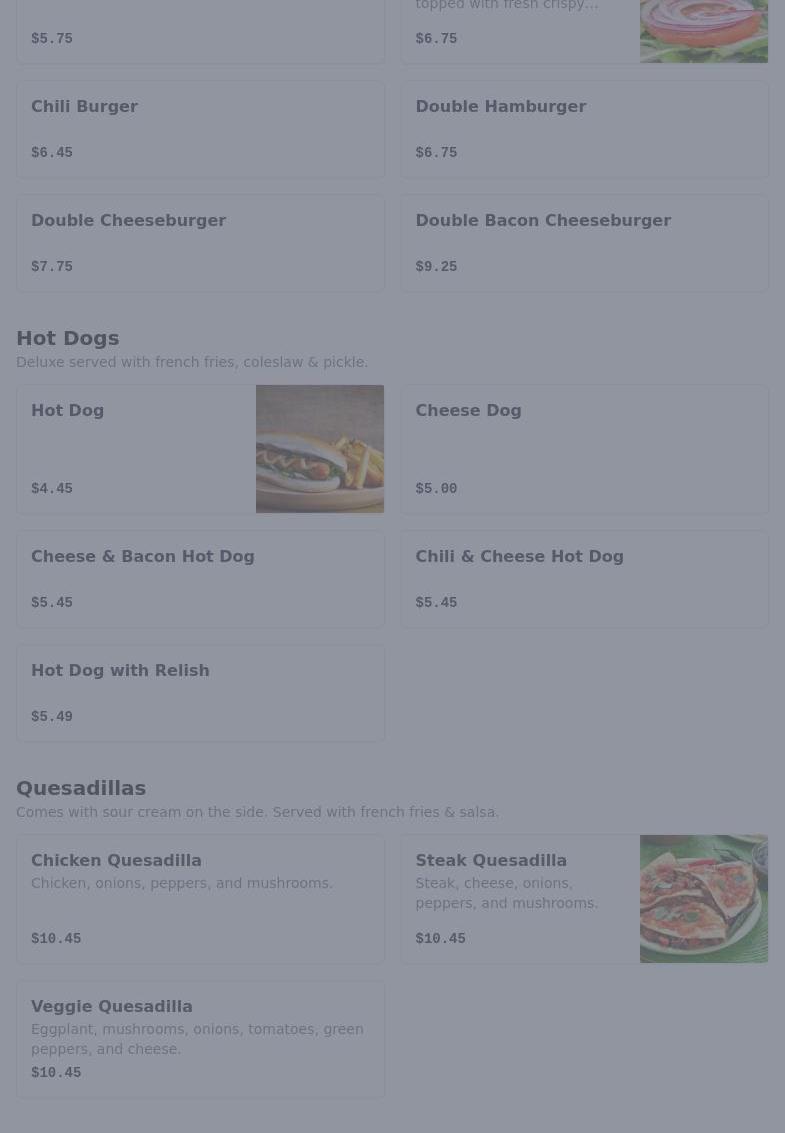This screenshot has height=1133, width=785.
Task: Choose the Double Cheeseburger item
Action: tap(200, 244)
